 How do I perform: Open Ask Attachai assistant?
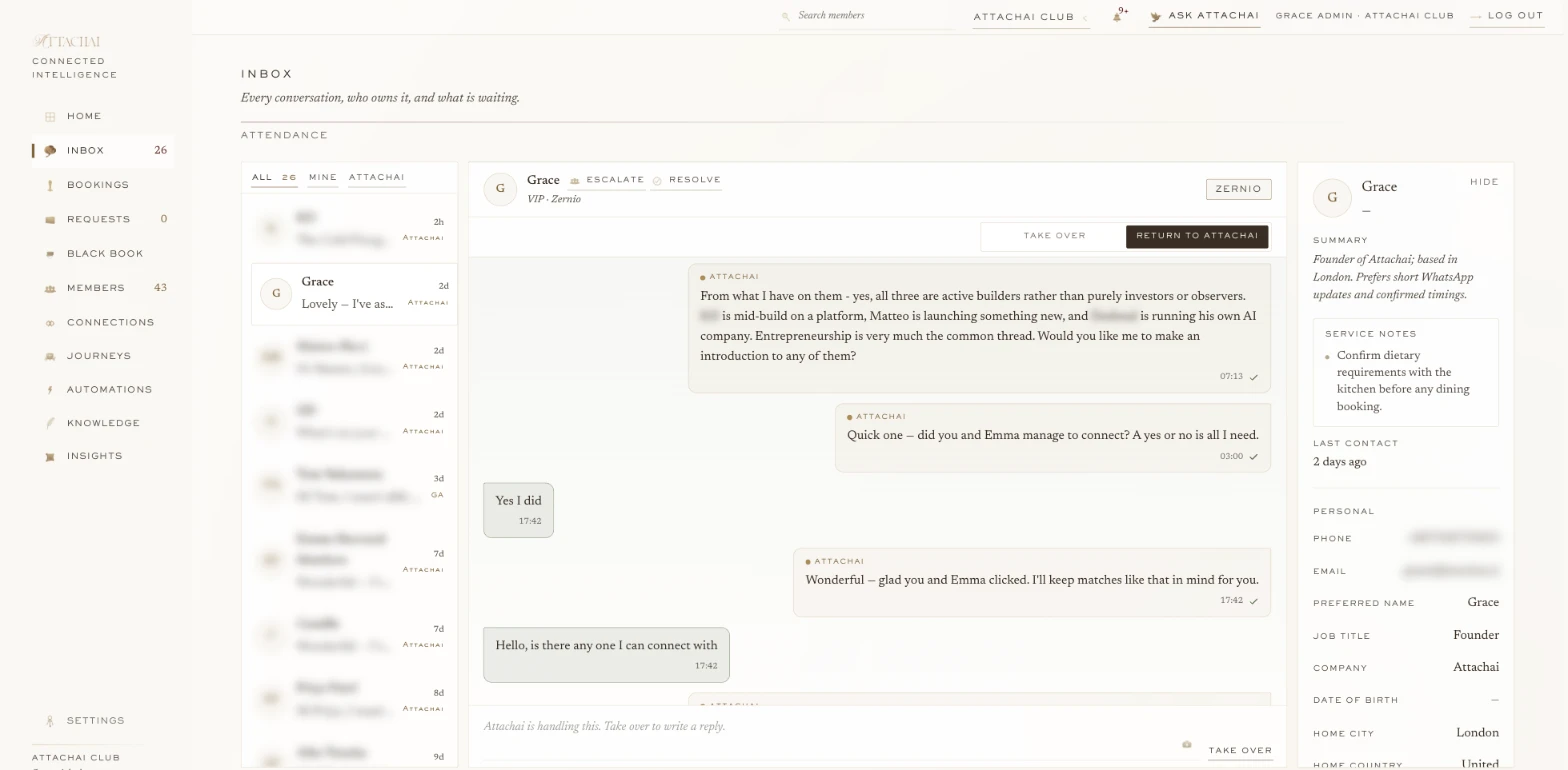point(1205,16)
